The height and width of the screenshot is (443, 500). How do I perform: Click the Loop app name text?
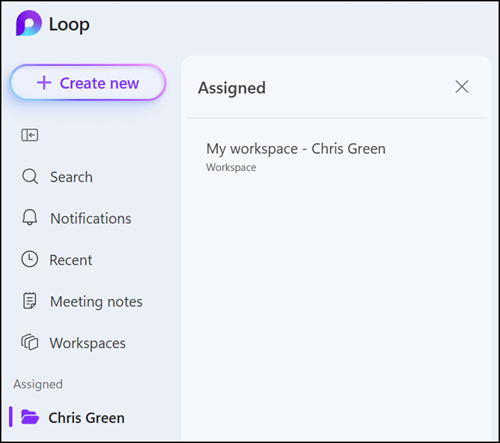click(x=69, y=25)
